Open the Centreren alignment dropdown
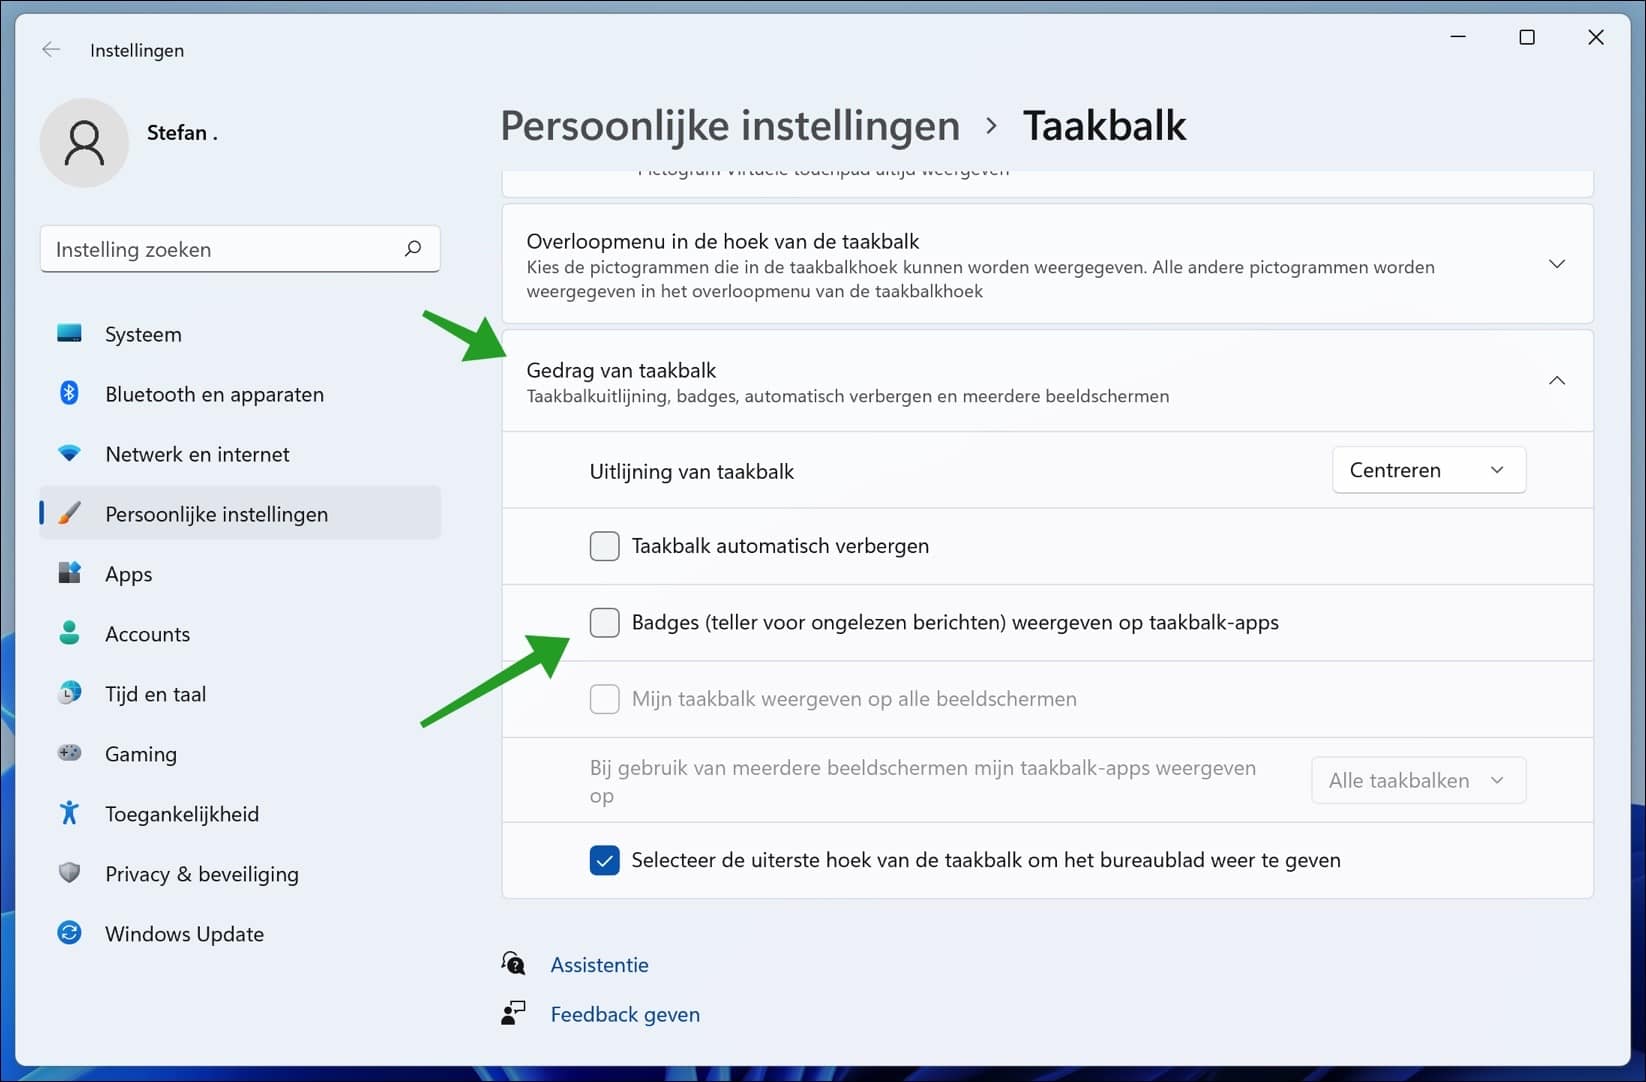Image resolution: width=1646 pixels, height=1082 pixels. pos(1428,469)
